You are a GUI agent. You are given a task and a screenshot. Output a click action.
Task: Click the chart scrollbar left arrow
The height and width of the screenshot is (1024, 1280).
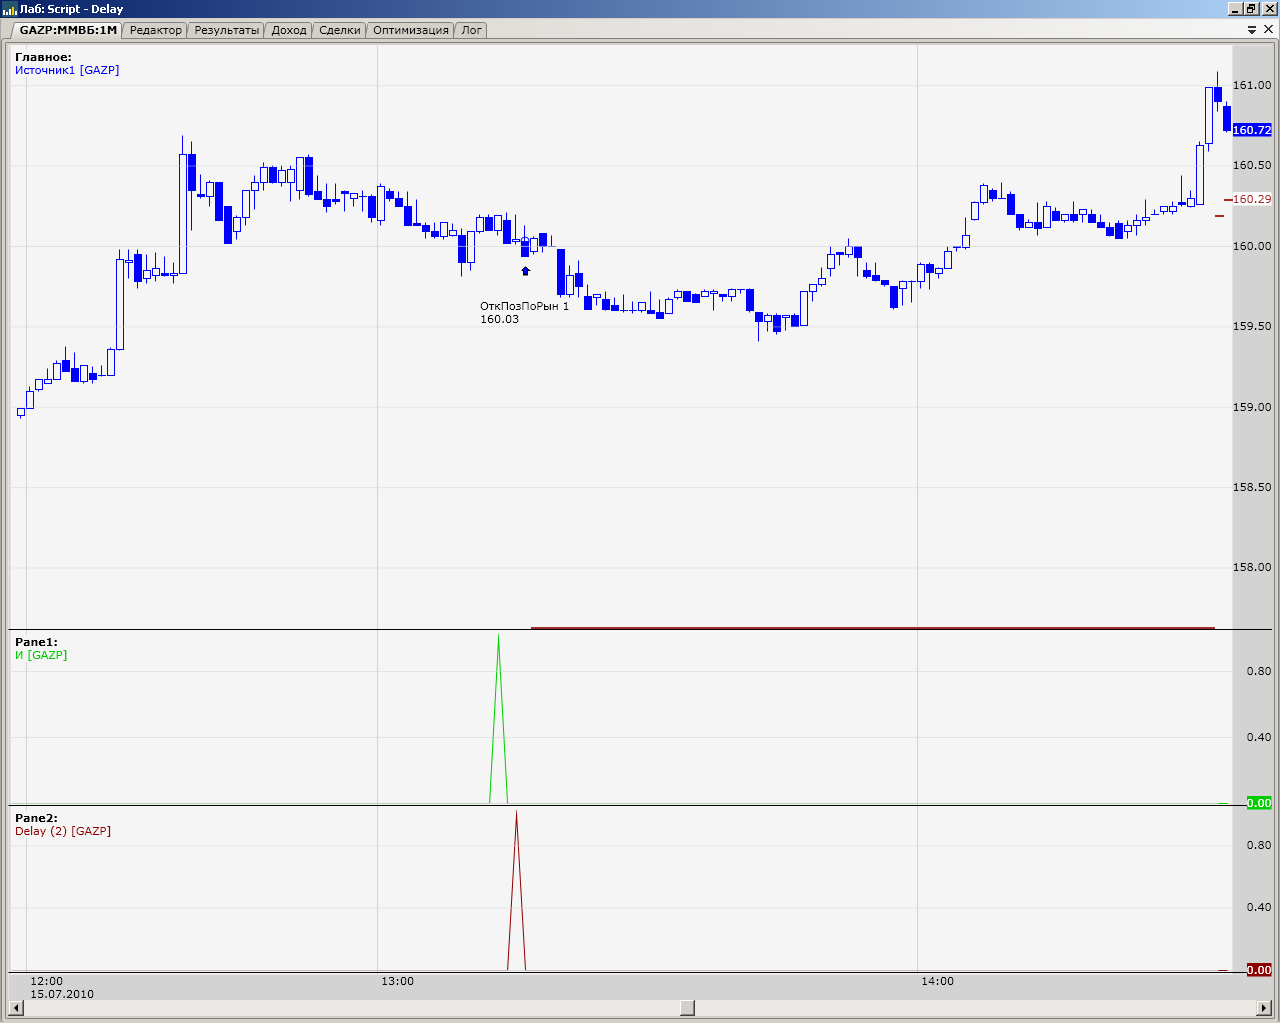pos(16,1007)
